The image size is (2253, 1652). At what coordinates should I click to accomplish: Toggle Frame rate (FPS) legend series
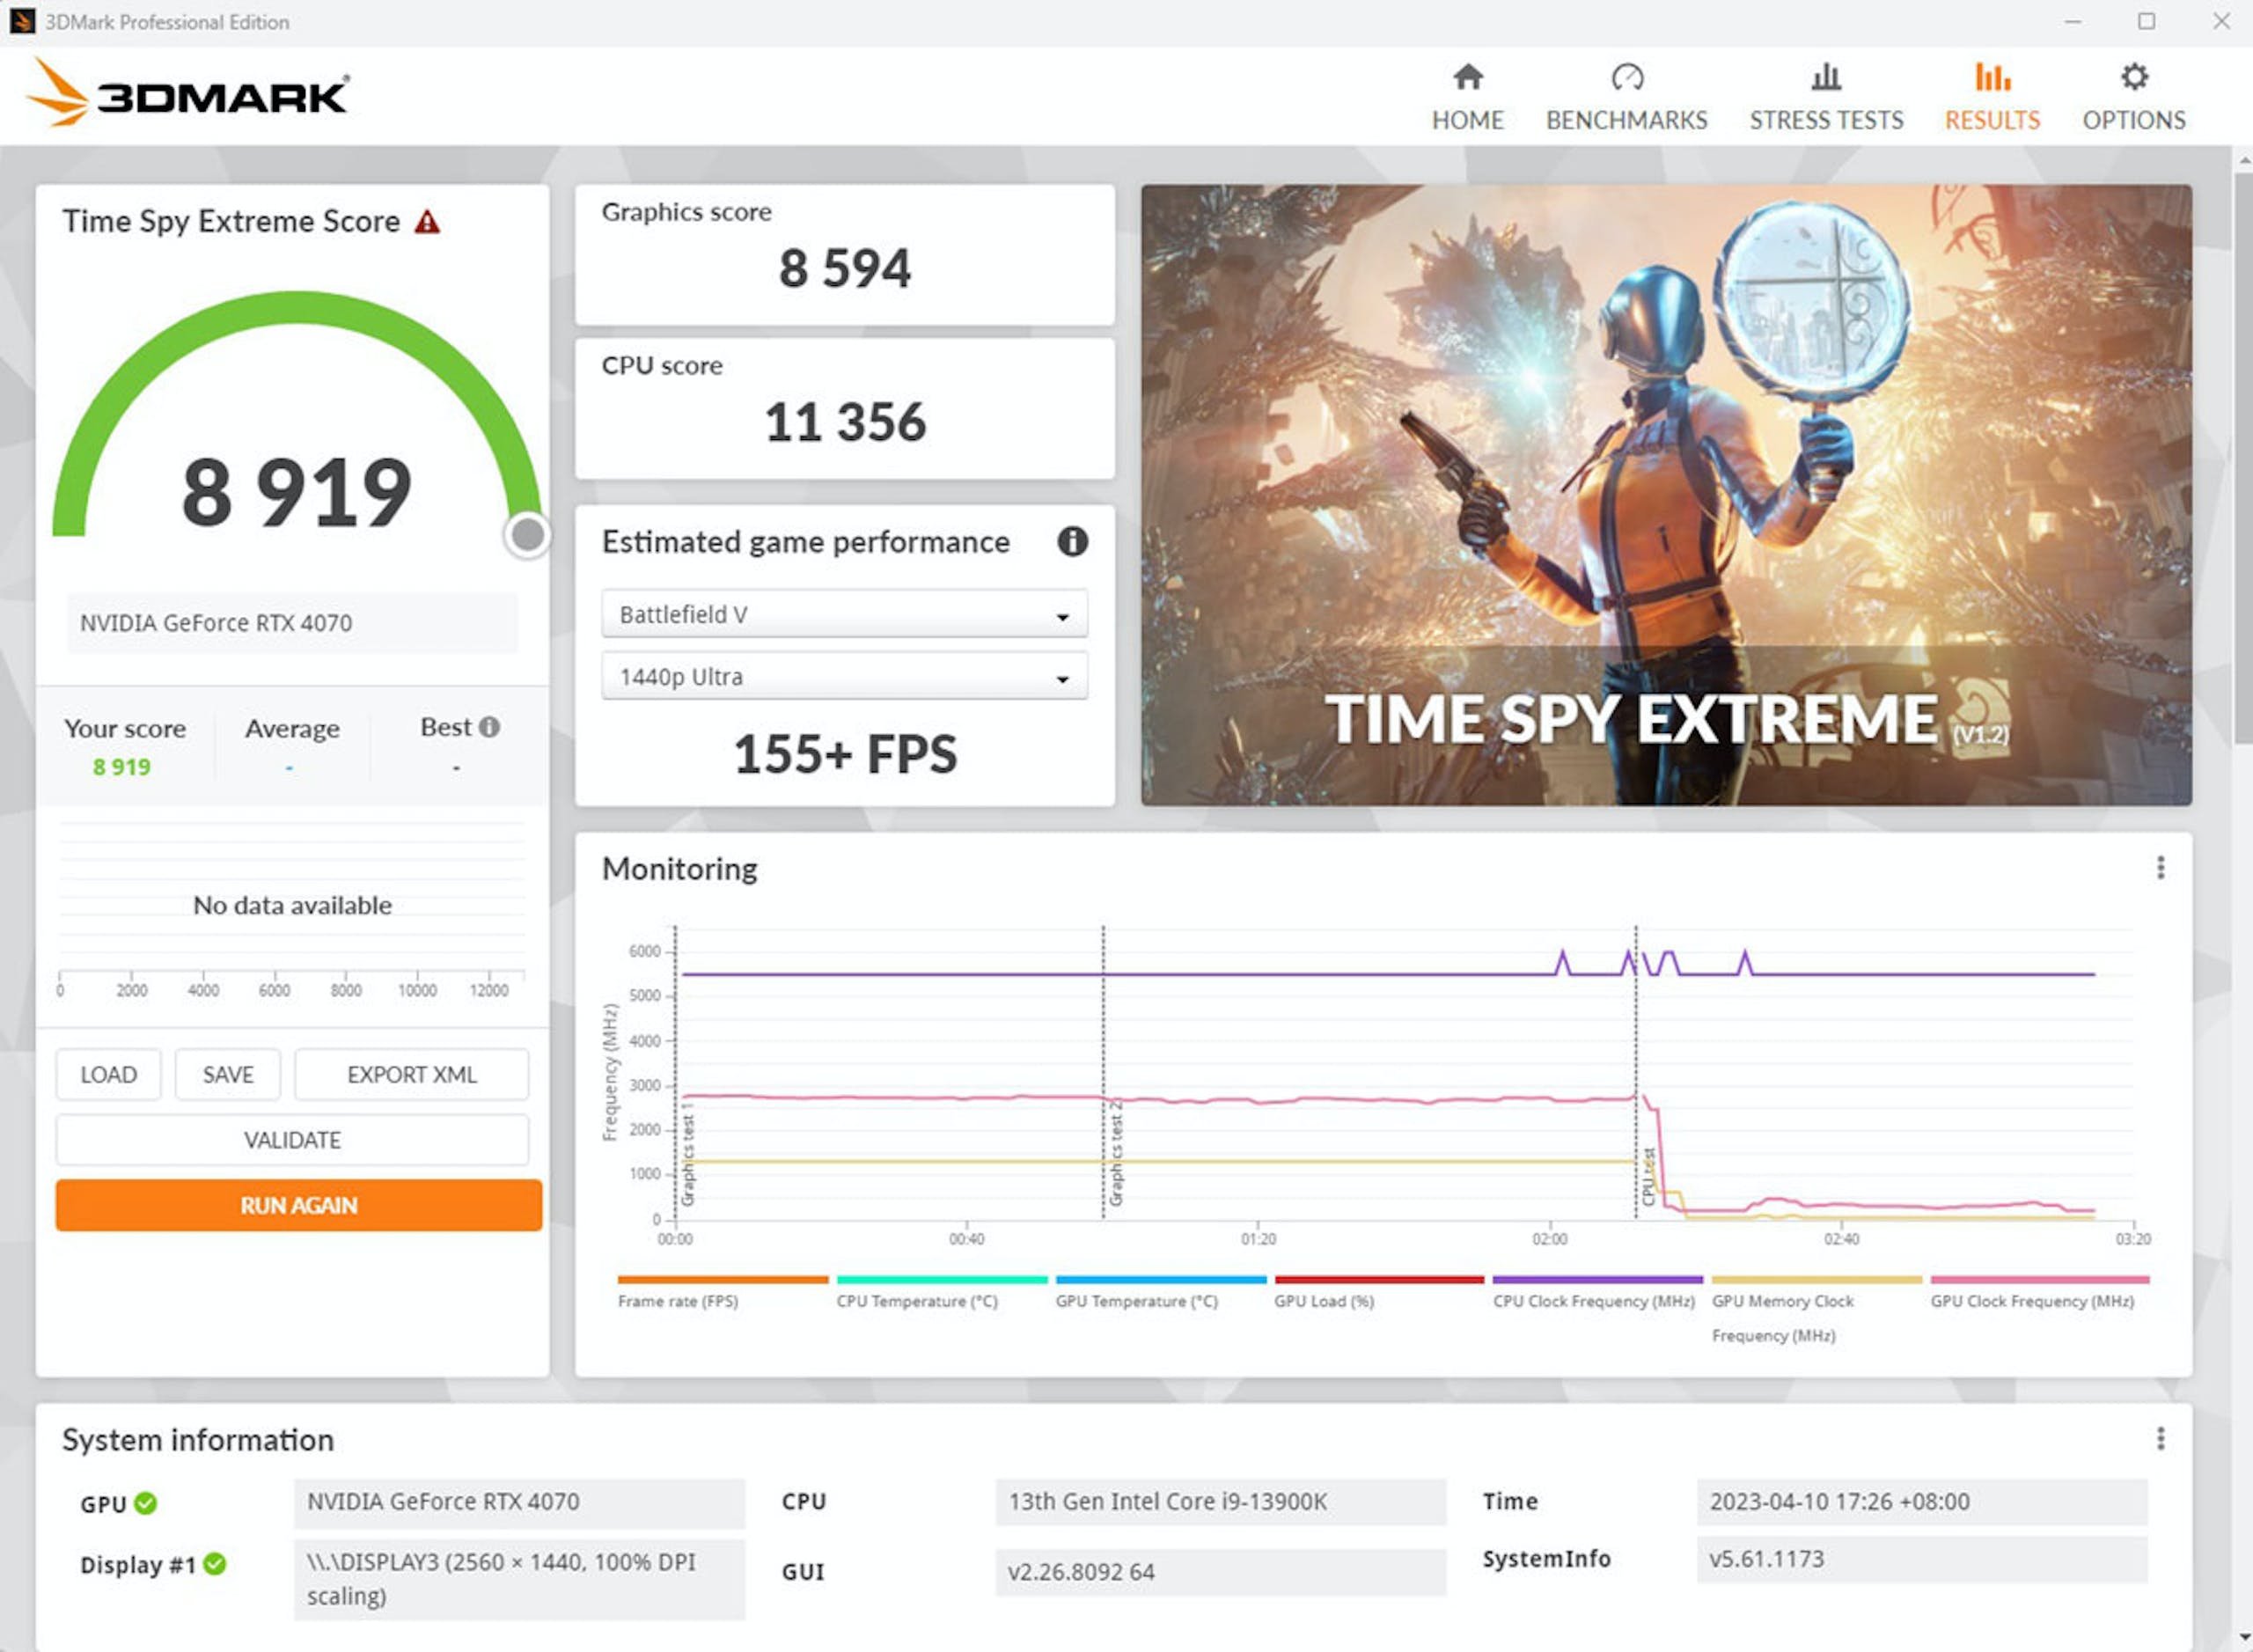[722, 1291]
